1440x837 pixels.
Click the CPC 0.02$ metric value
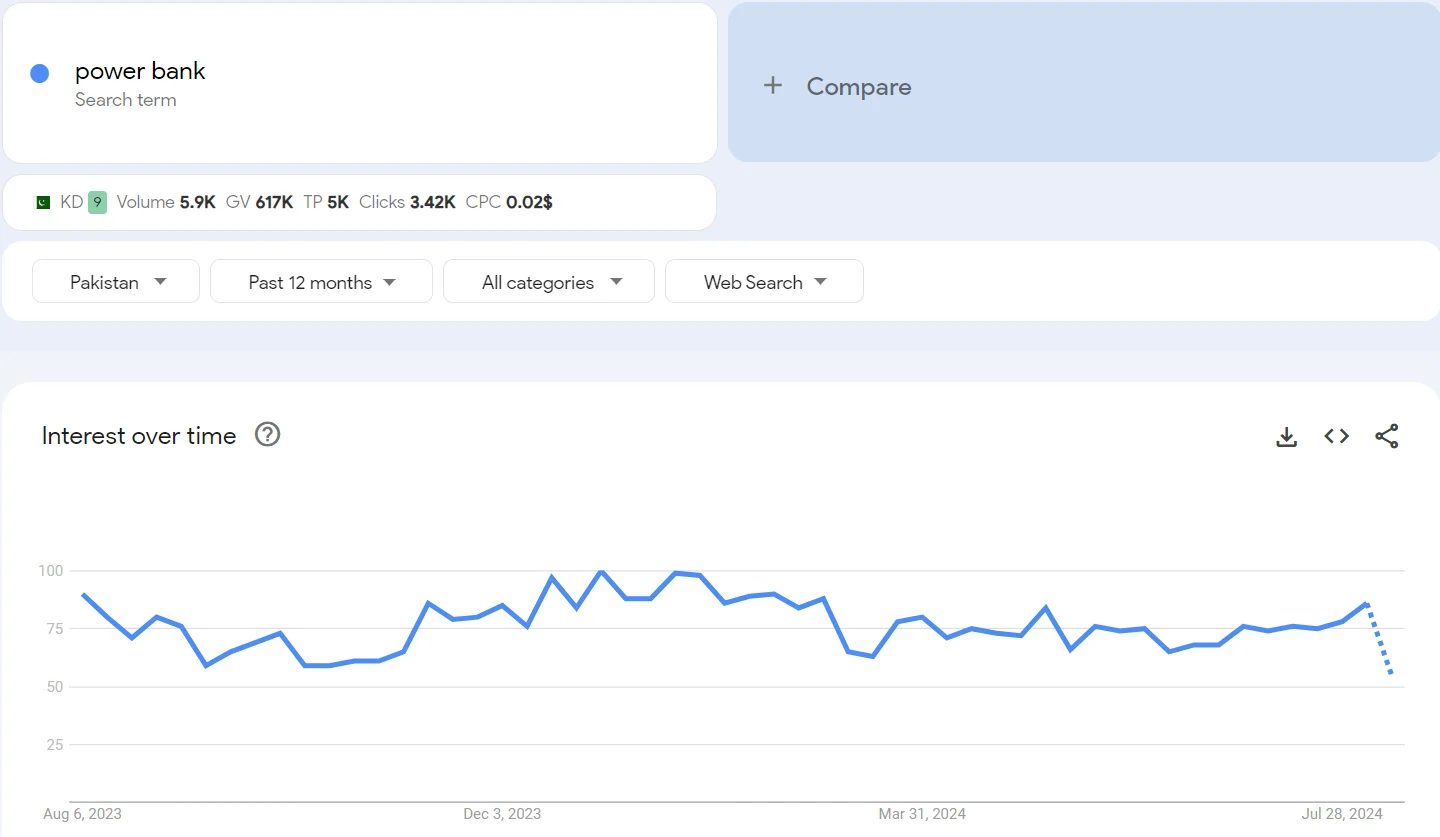tap(509, 201)
